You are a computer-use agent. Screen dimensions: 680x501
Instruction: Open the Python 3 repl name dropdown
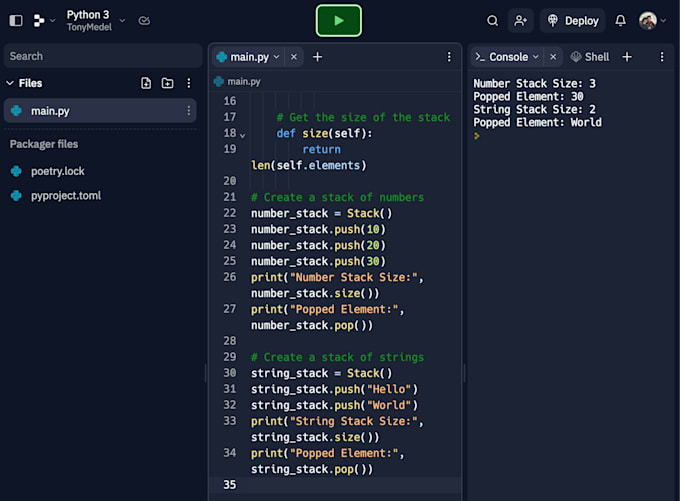click(x=122, y=20)
